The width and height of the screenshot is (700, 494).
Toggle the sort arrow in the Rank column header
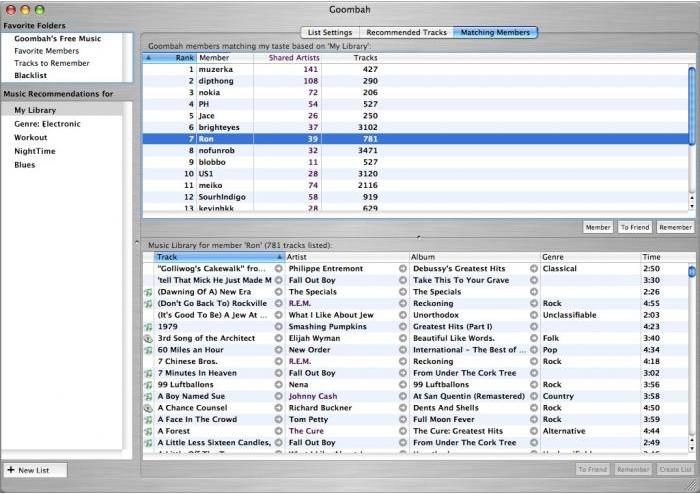[149, 58]
